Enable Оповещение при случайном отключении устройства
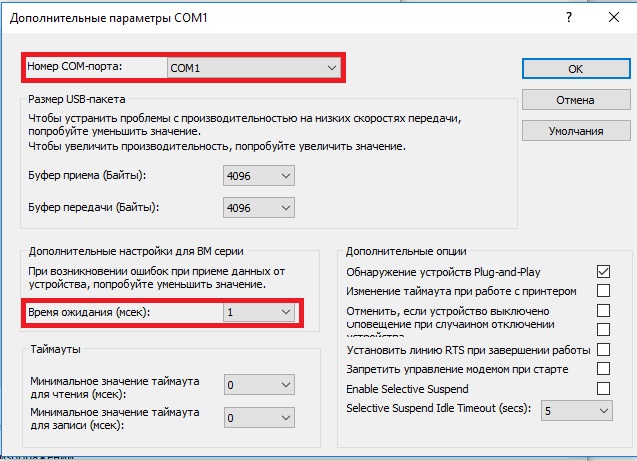Screen dimensions: 637x461 (x=603, y=329)
